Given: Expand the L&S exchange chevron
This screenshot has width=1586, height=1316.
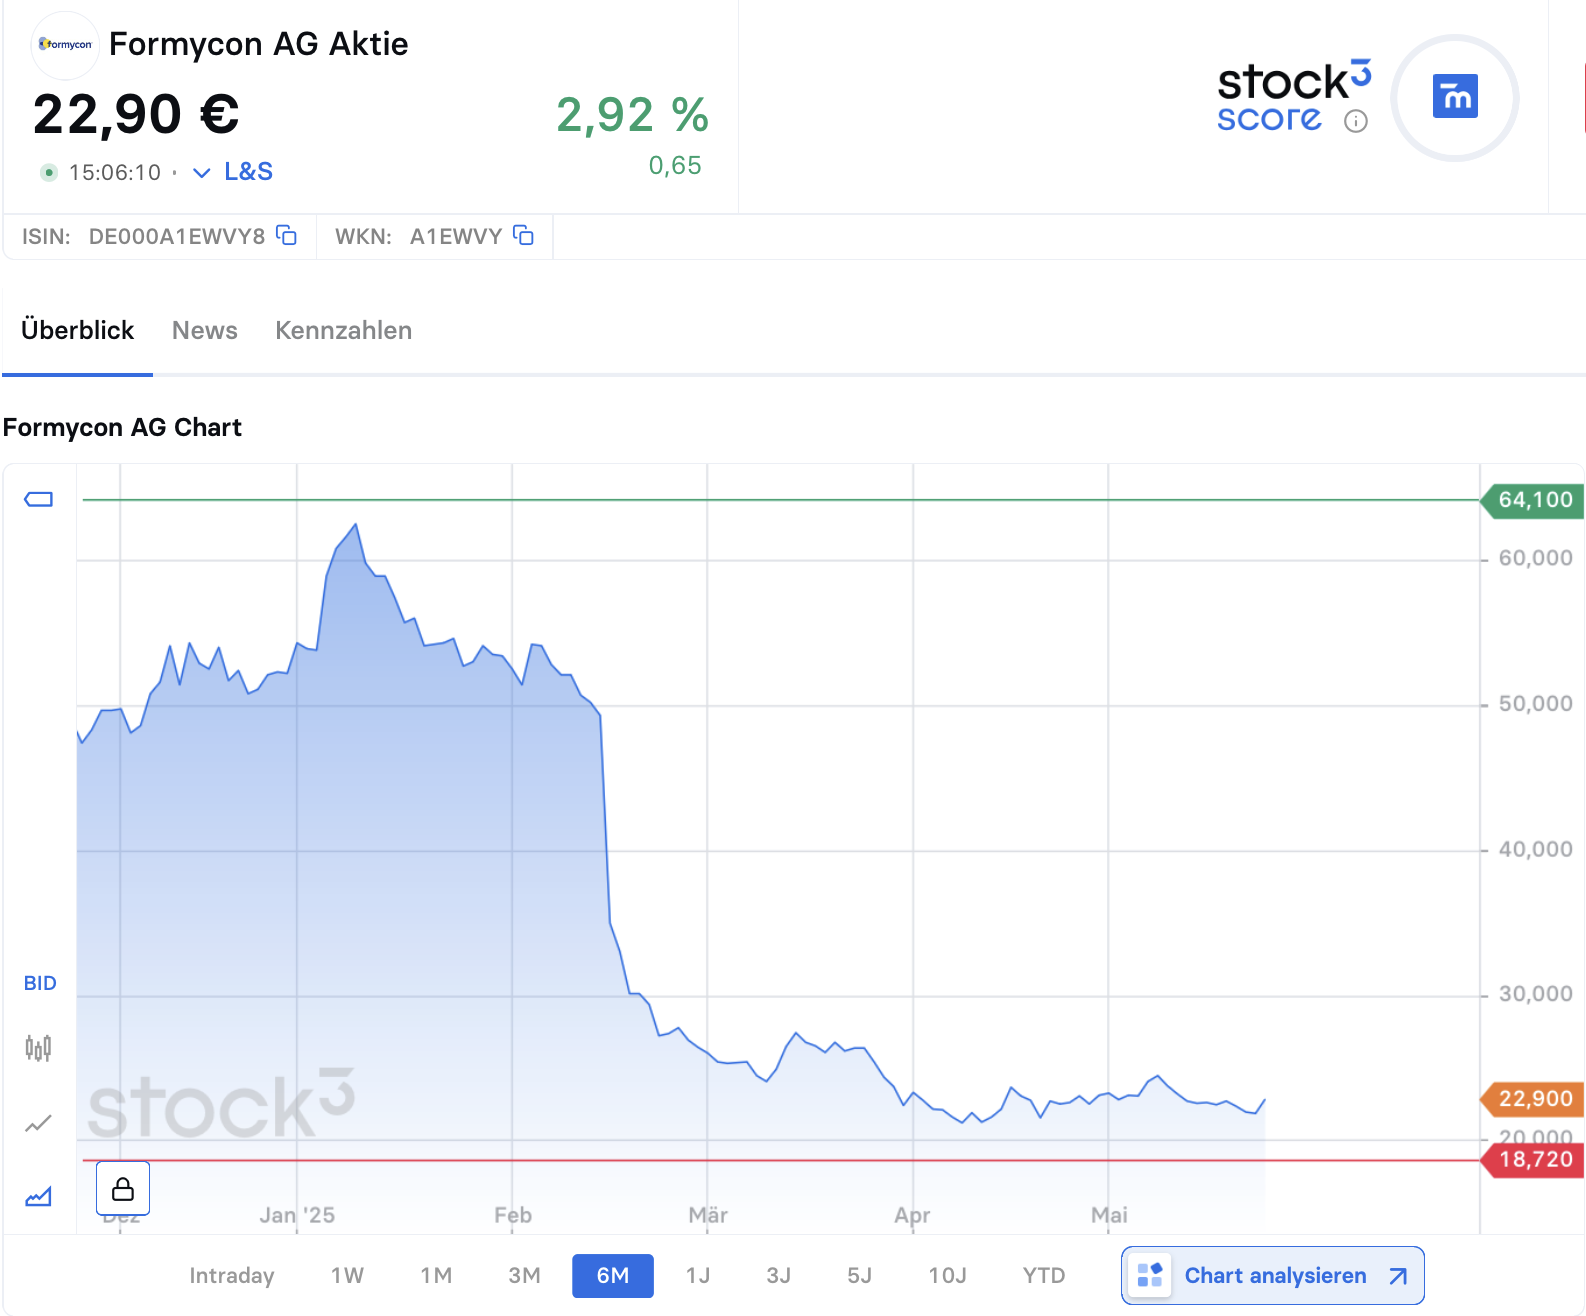Looking at the screenshot, I should [202, 172].
